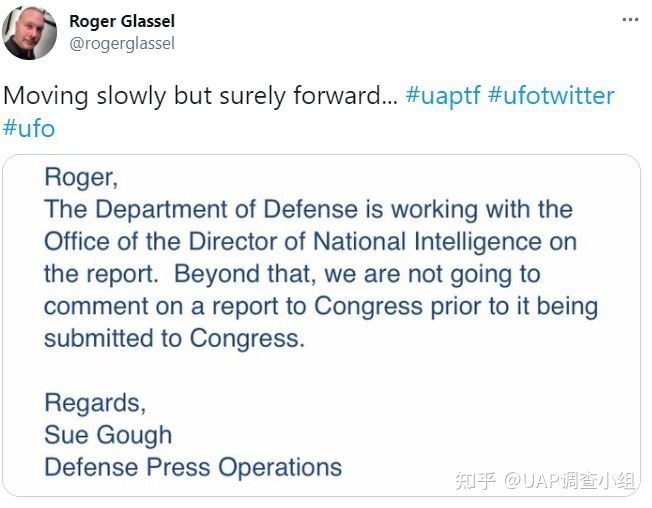The image size is (652, 508).
Task: Click the @rogerglassel handle
Action: coord(121,43)
